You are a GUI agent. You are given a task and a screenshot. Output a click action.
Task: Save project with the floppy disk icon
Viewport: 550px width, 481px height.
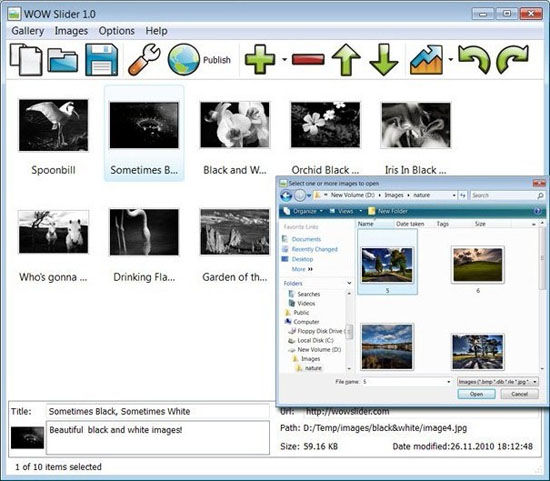[101, 60]
